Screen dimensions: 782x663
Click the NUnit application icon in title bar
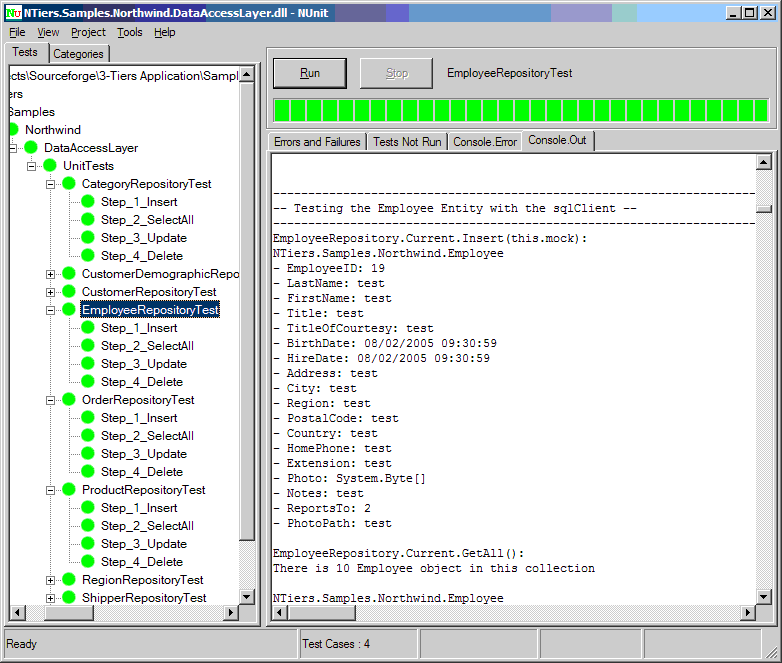click(x=13, y=13)
